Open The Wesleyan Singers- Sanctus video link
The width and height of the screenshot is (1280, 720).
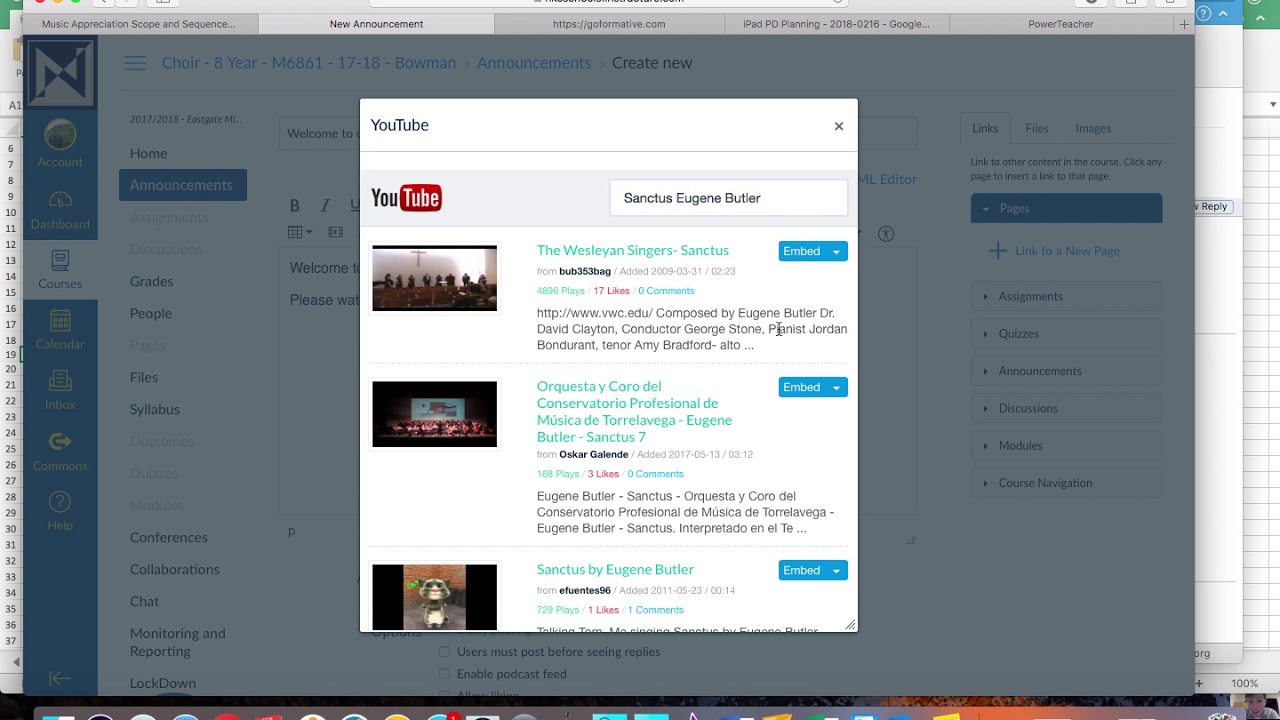click(633, 250)
